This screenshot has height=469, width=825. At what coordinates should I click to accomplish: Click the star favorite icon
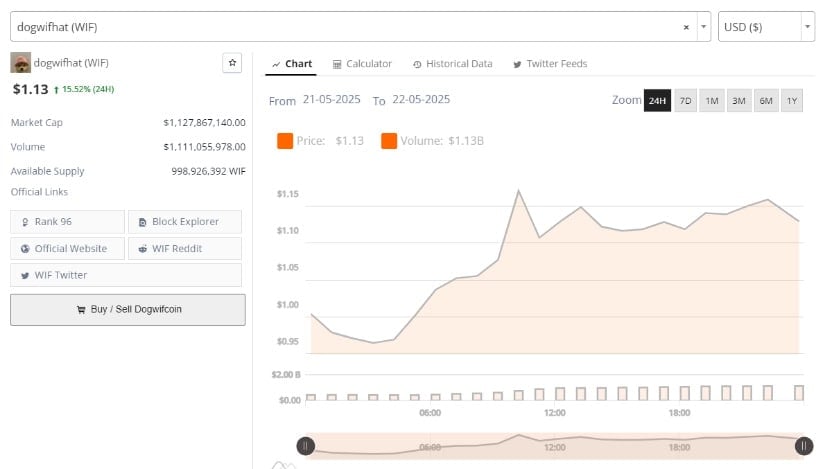[232, 63]
